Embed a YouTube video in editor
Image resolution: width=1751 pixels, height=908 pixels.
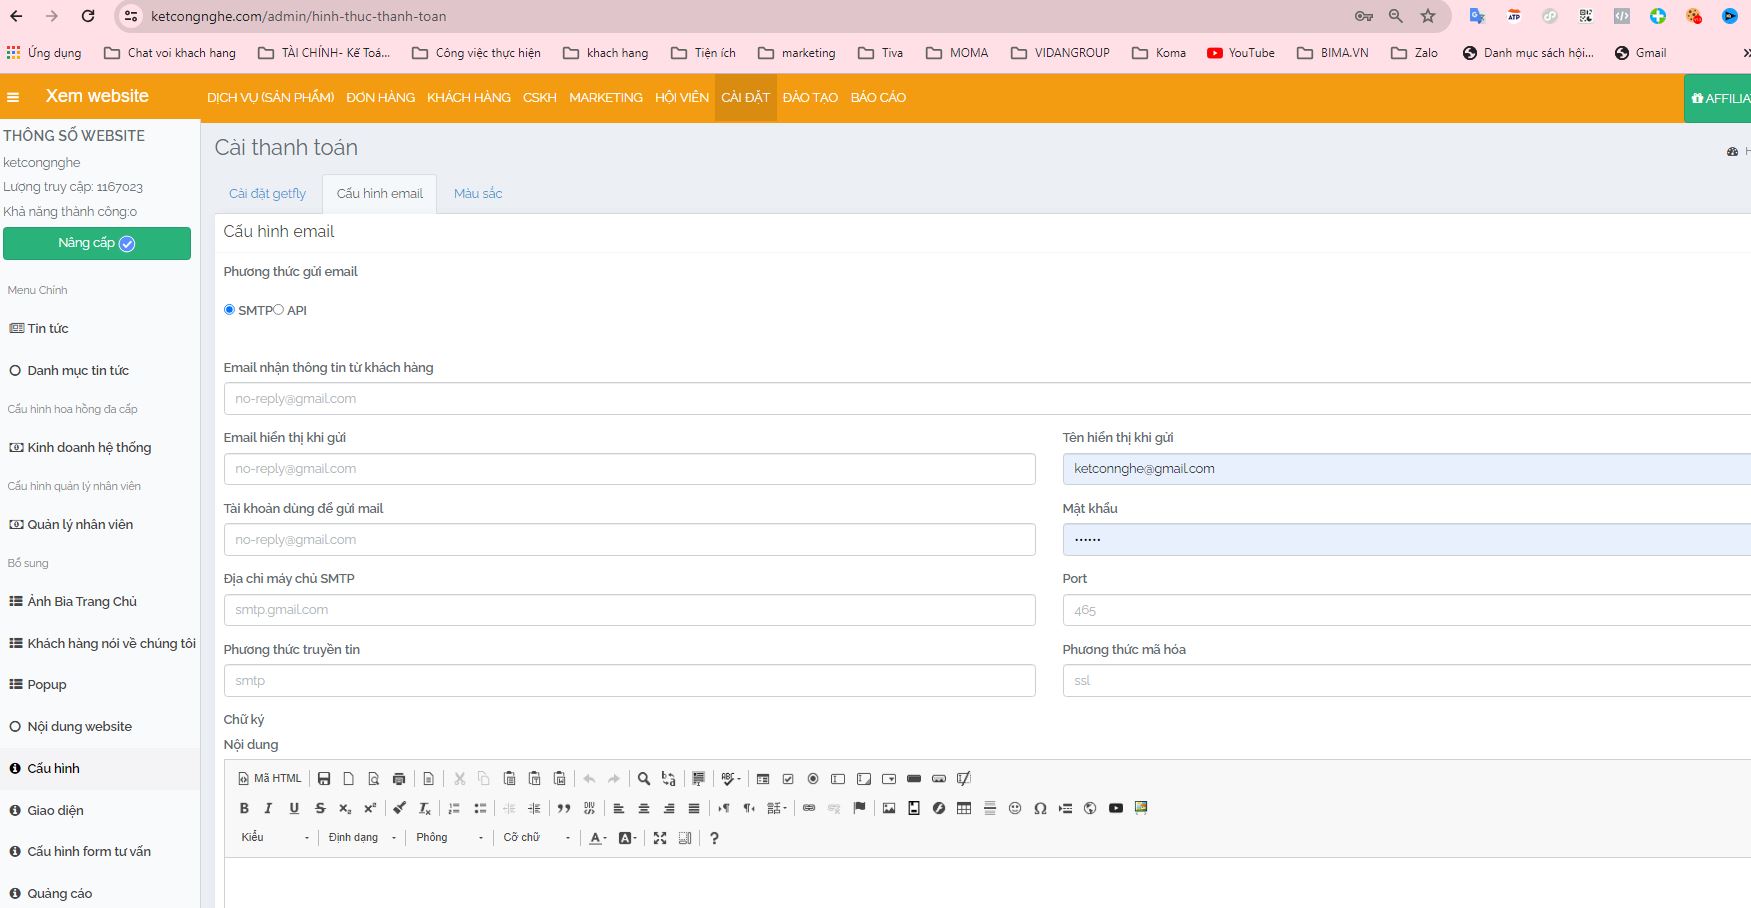coord(1116,808)
